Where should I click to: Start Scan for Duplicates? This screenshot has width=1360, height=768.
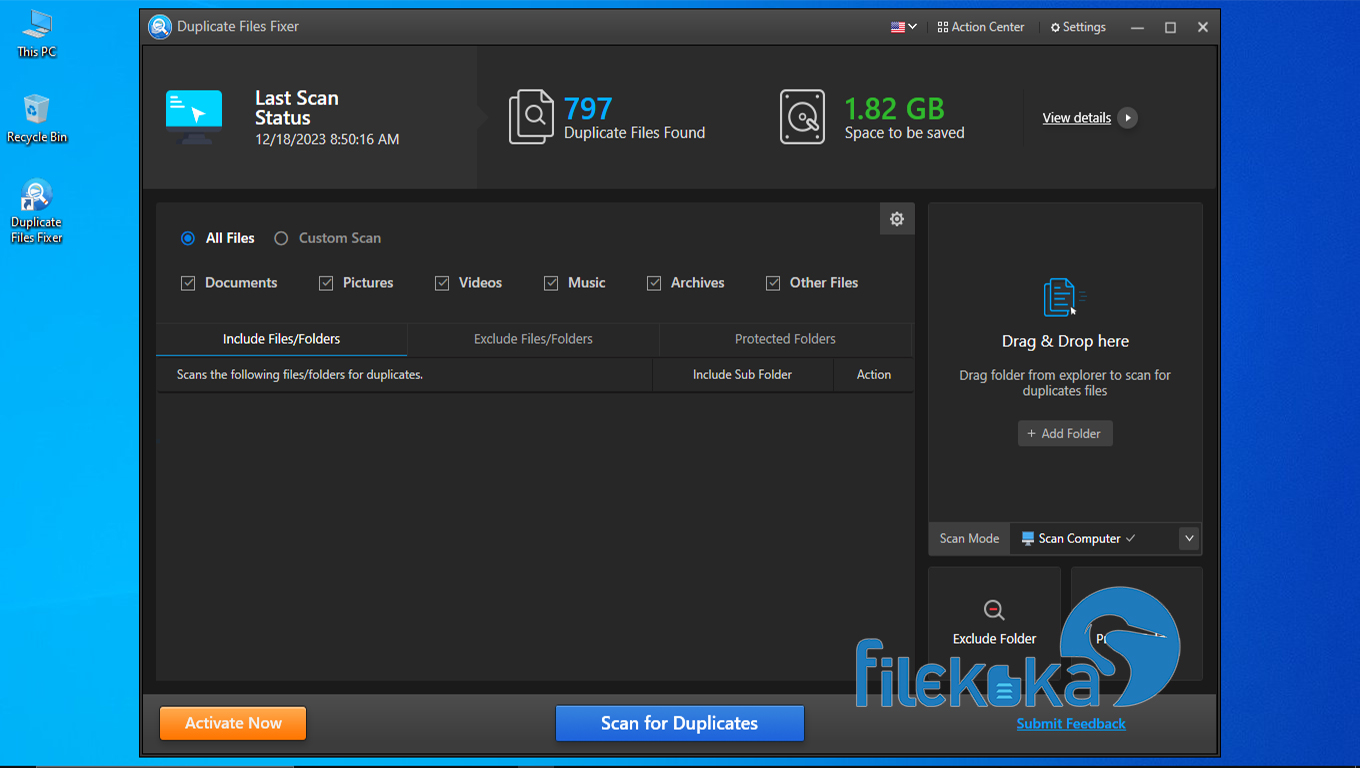680,723
